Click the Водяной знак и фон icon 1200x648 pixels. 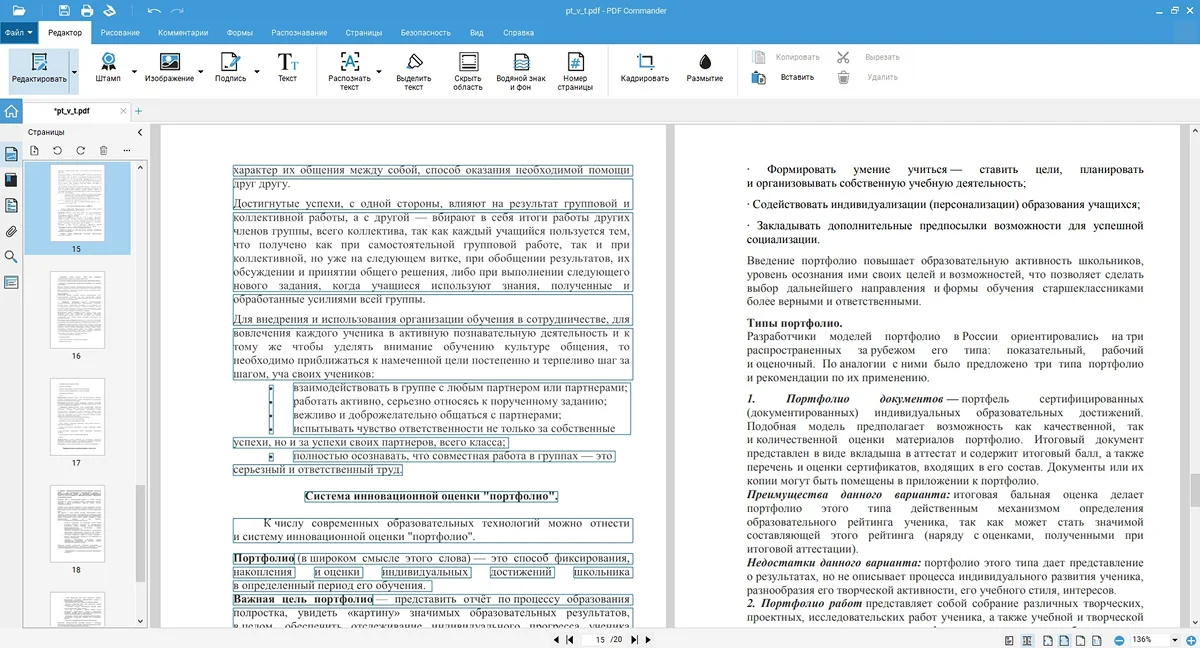tap(520, 63)
